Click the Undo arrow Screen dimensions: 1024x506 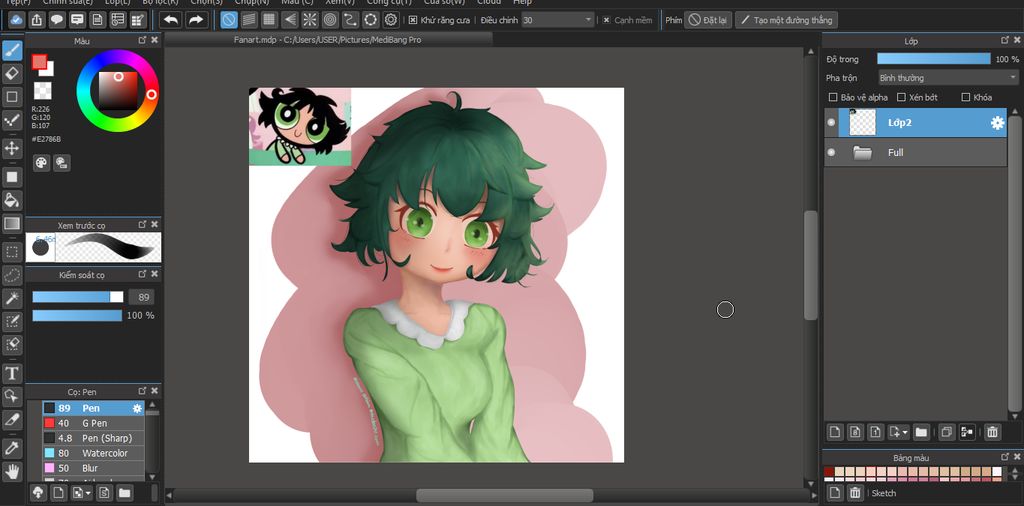coord(171,20)
